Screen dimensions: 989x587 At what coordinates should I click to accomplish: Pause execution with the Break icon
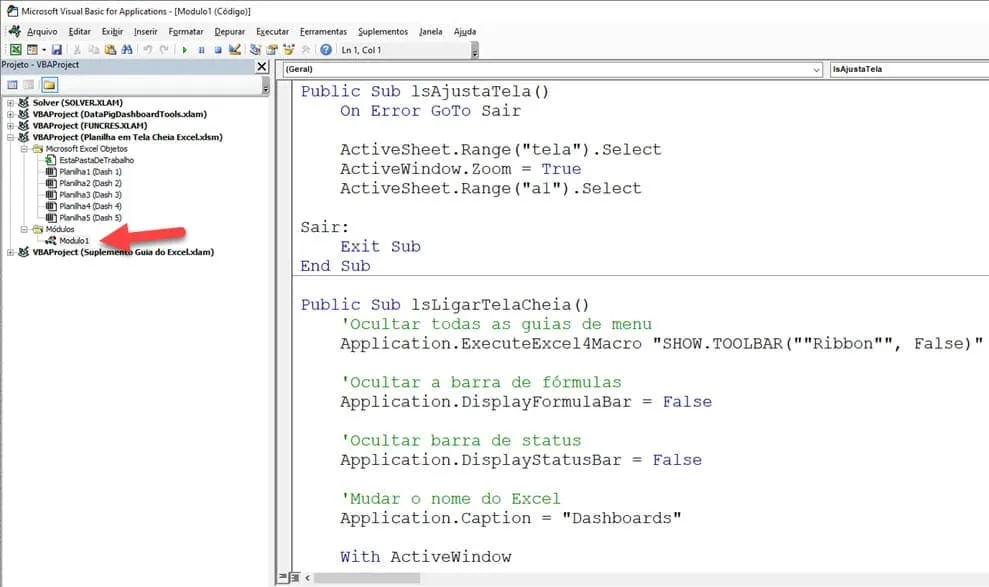[201, 50]
